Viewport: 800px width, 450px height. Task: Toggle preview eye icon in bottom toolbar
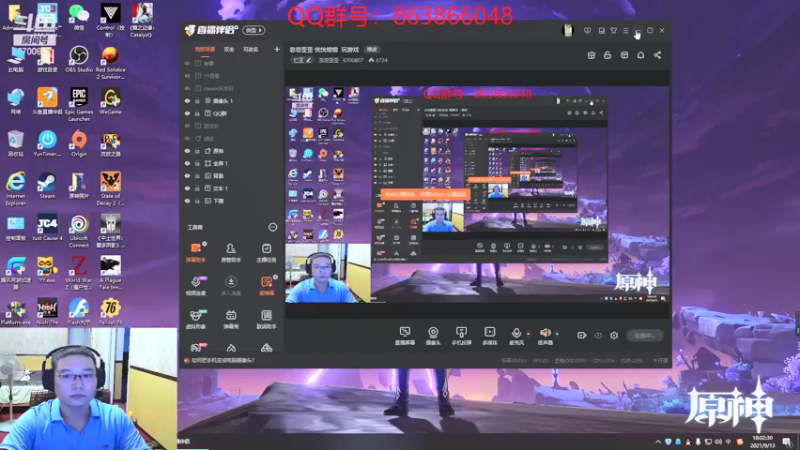(x=598, y=335)
